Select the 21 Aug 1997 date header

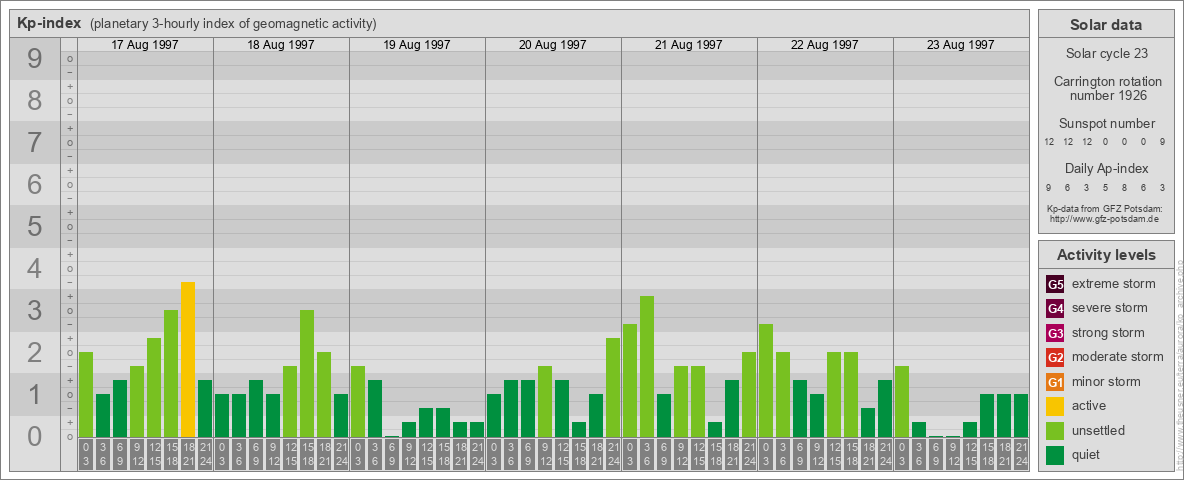(689, 45)
